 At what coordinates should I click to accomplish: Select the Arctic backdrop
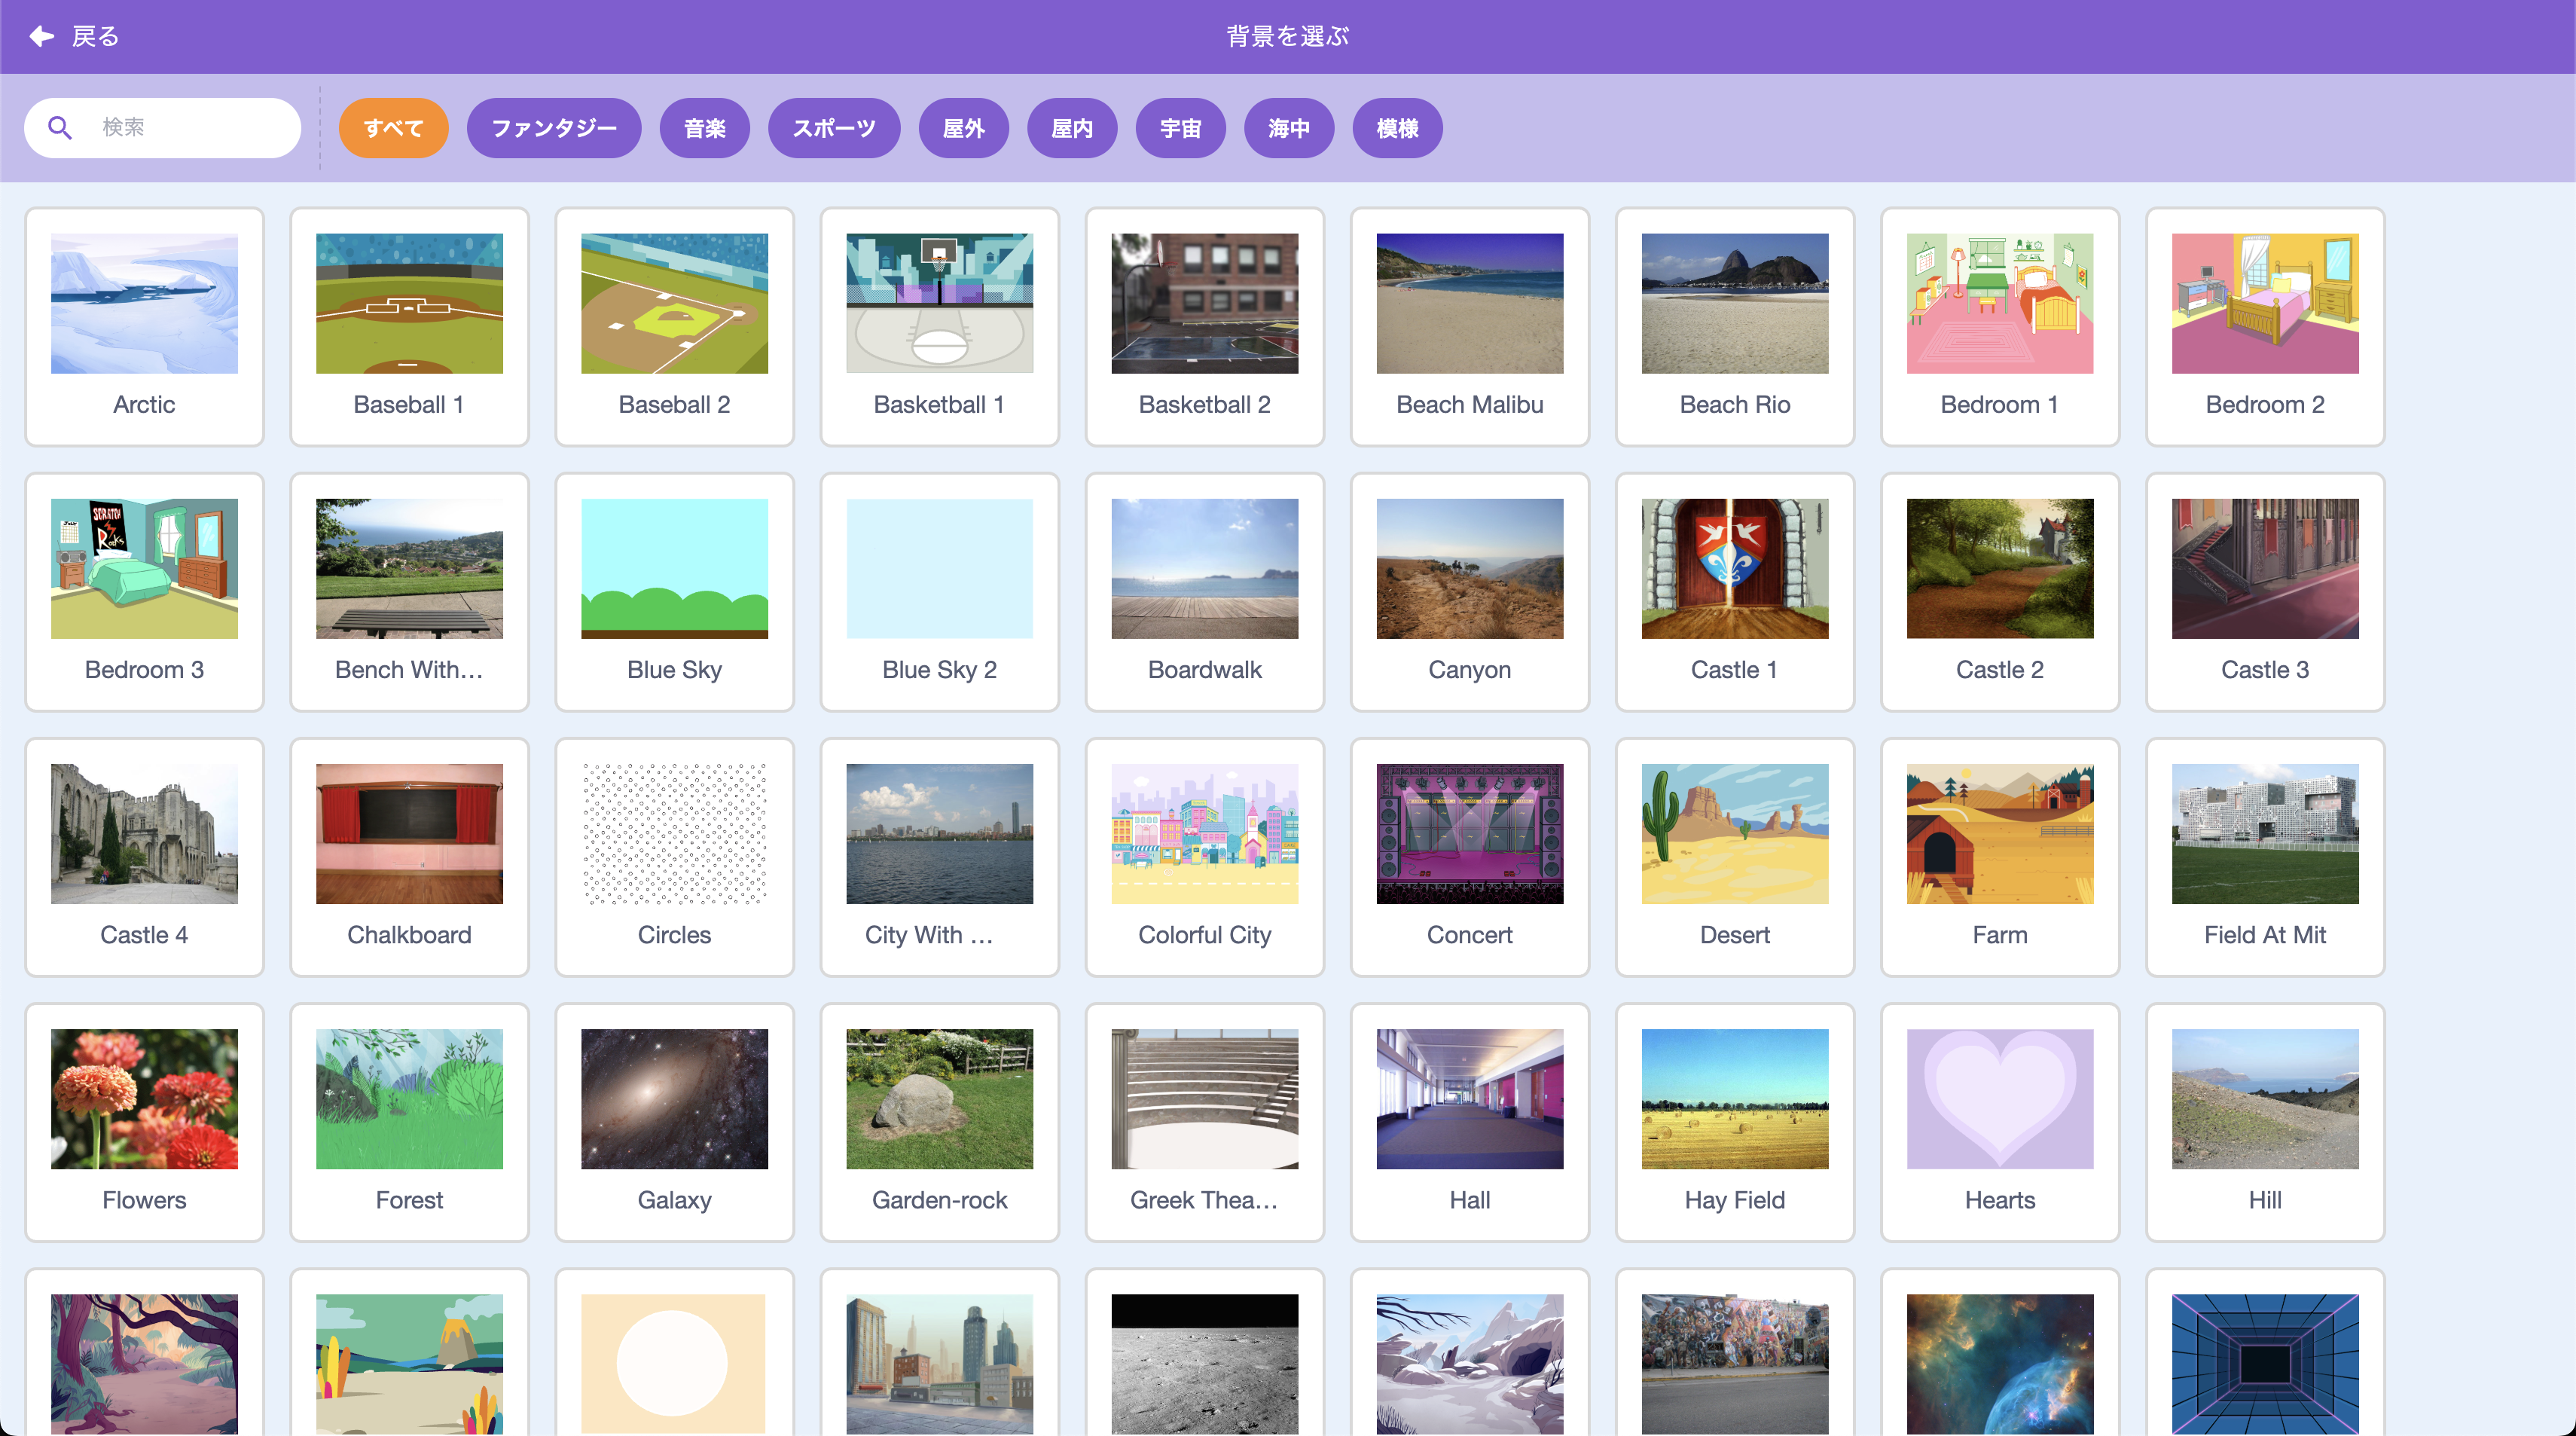[144, 303]
